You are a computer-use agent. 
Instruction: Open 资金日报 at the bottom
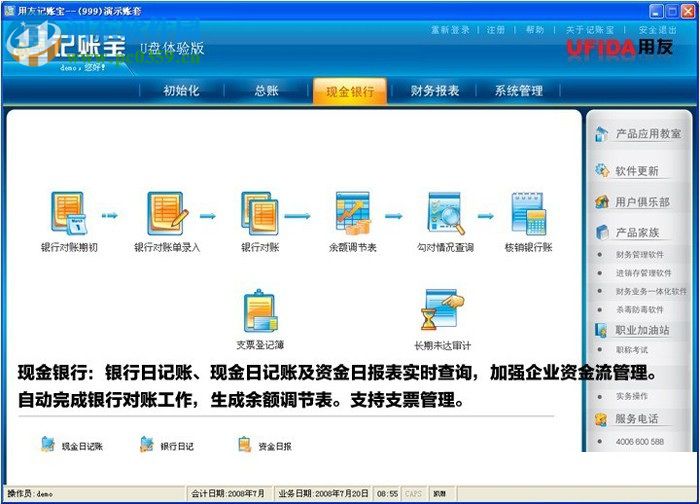coord(265,446)
